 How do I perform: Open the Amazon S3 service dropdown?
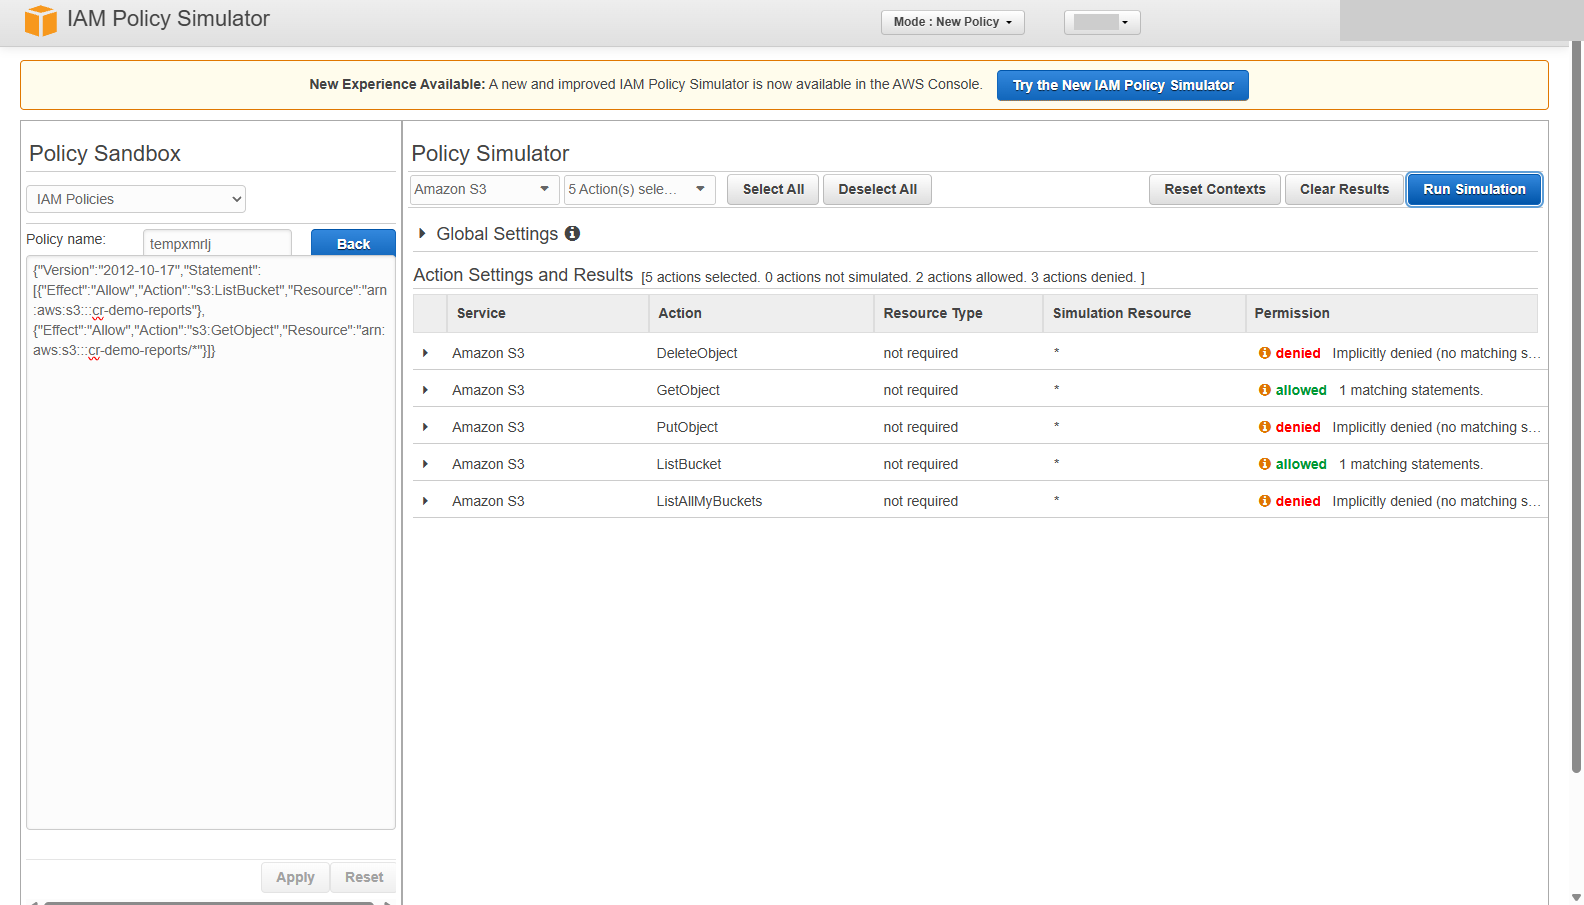click(x=484, y=189)
